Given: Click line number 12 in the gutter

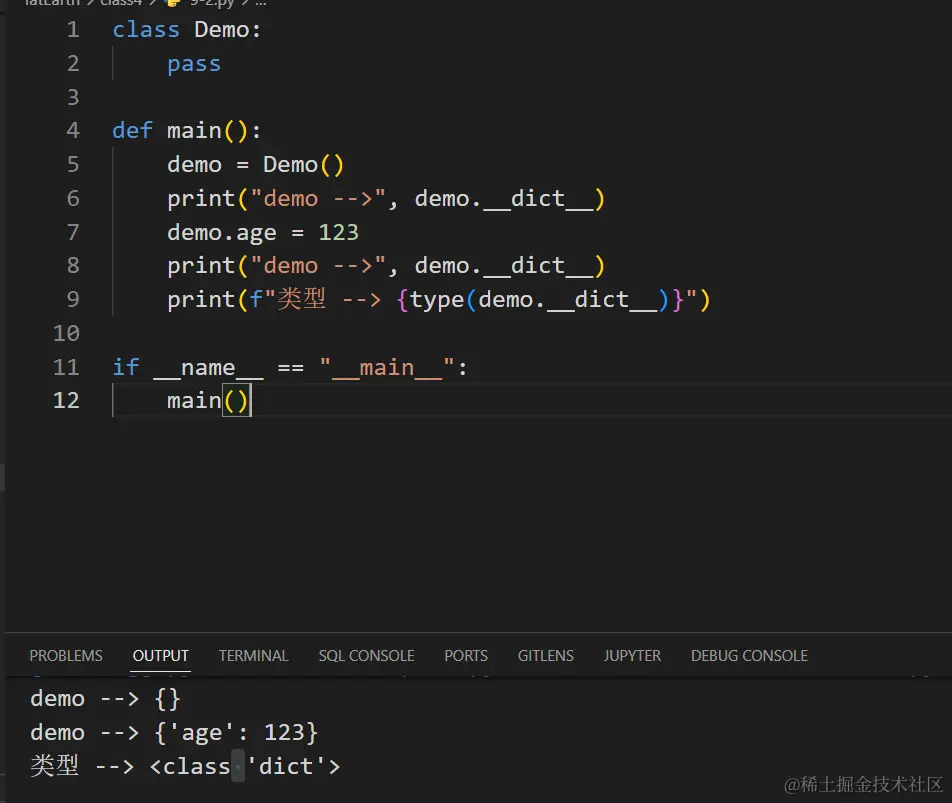Looking at the screenshot, I should pos(66,401).
